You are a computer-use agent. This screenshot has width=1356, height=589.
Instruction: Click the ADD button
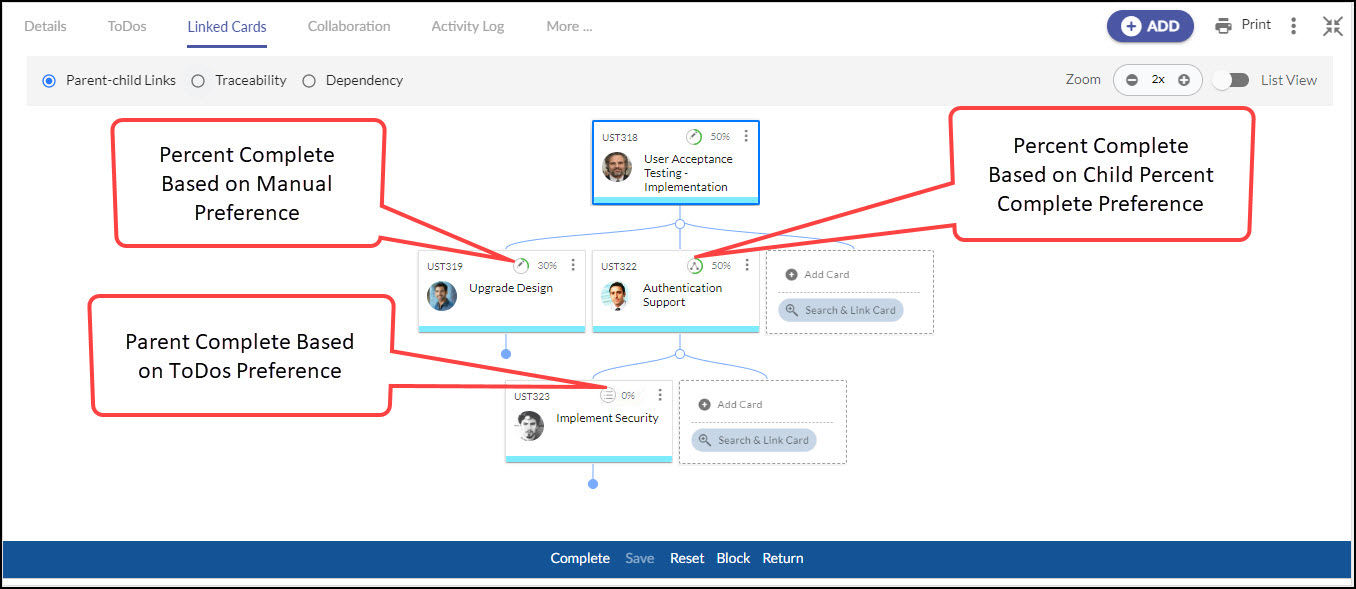coord(1150,26)
